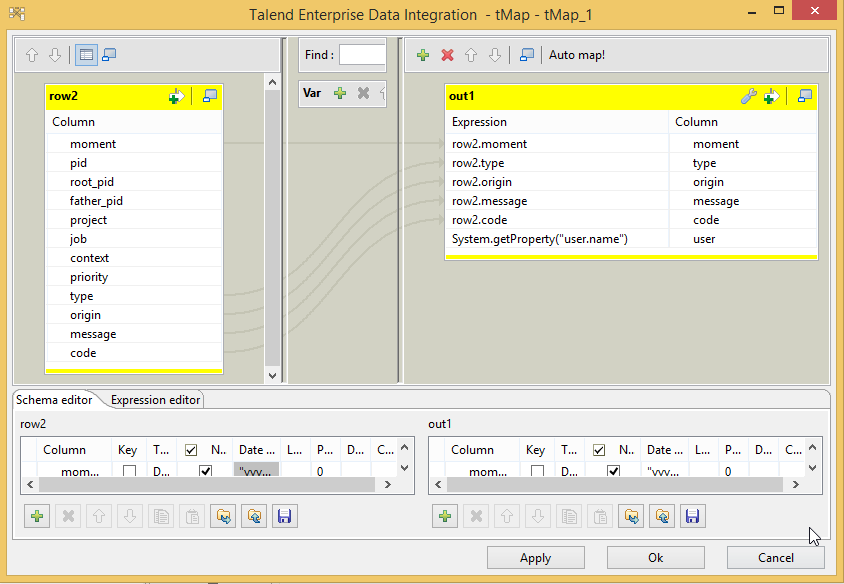
Task: Add column to out1 schema
Action: [x=445, y=517]
